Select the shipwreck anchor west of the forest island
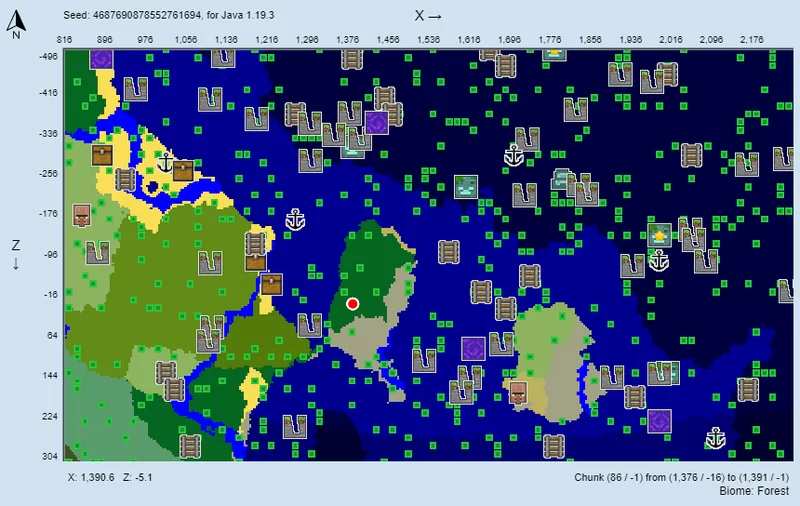Viewport: 800px width, 506px height. click(294, 220)
